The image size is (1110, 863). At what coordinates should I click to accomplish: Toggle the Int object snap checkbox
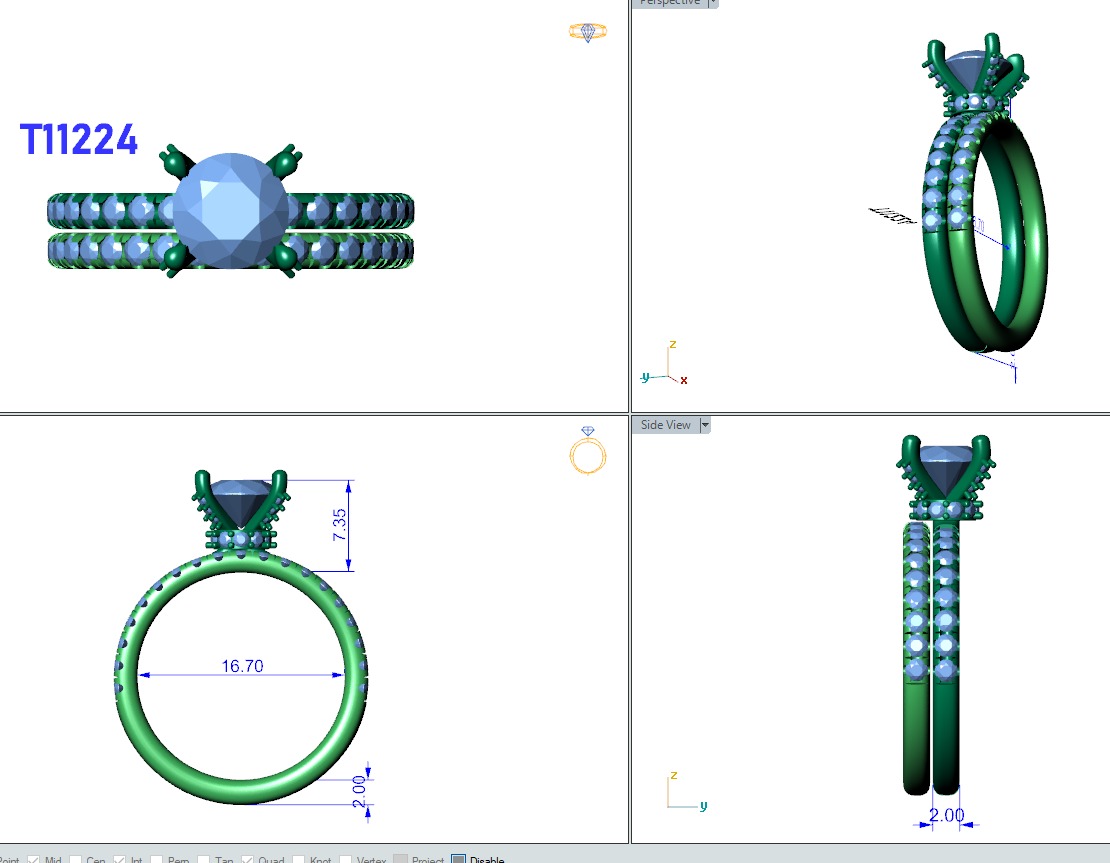(119, 859)
